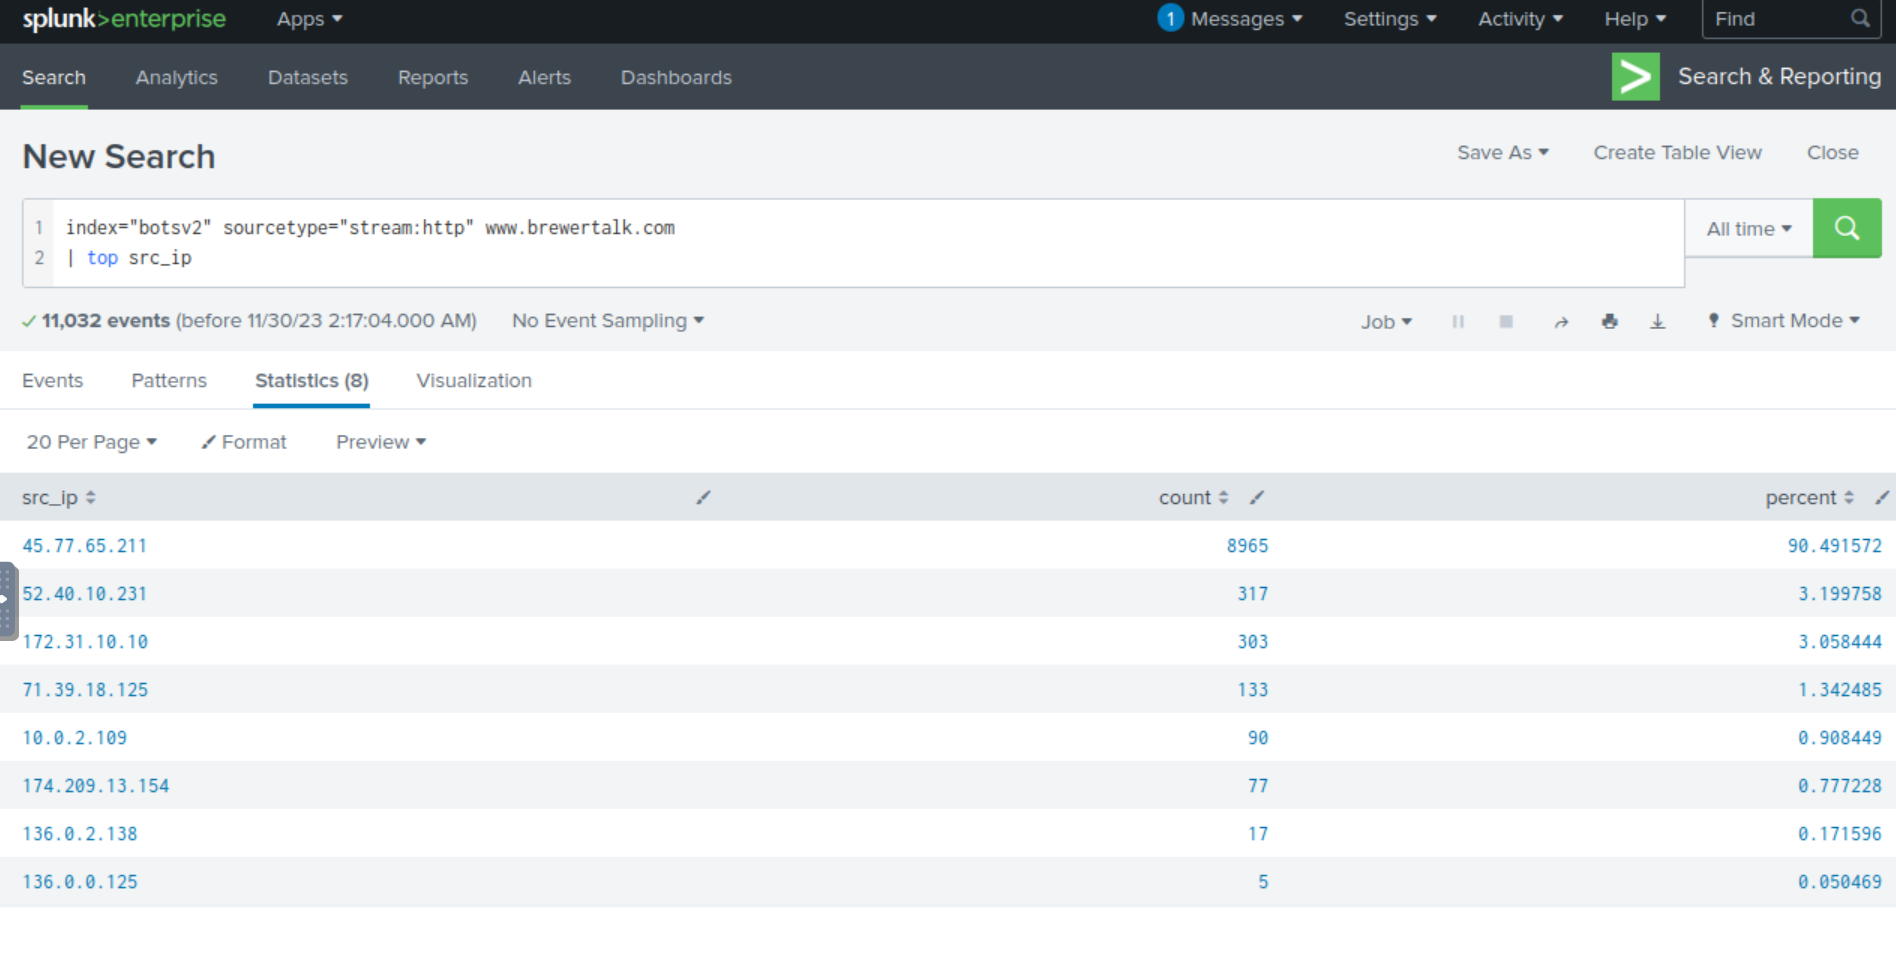This screenshot has height=972, width=1896.
Task: Change the Smart Mode search mode
Action: 1785,320
